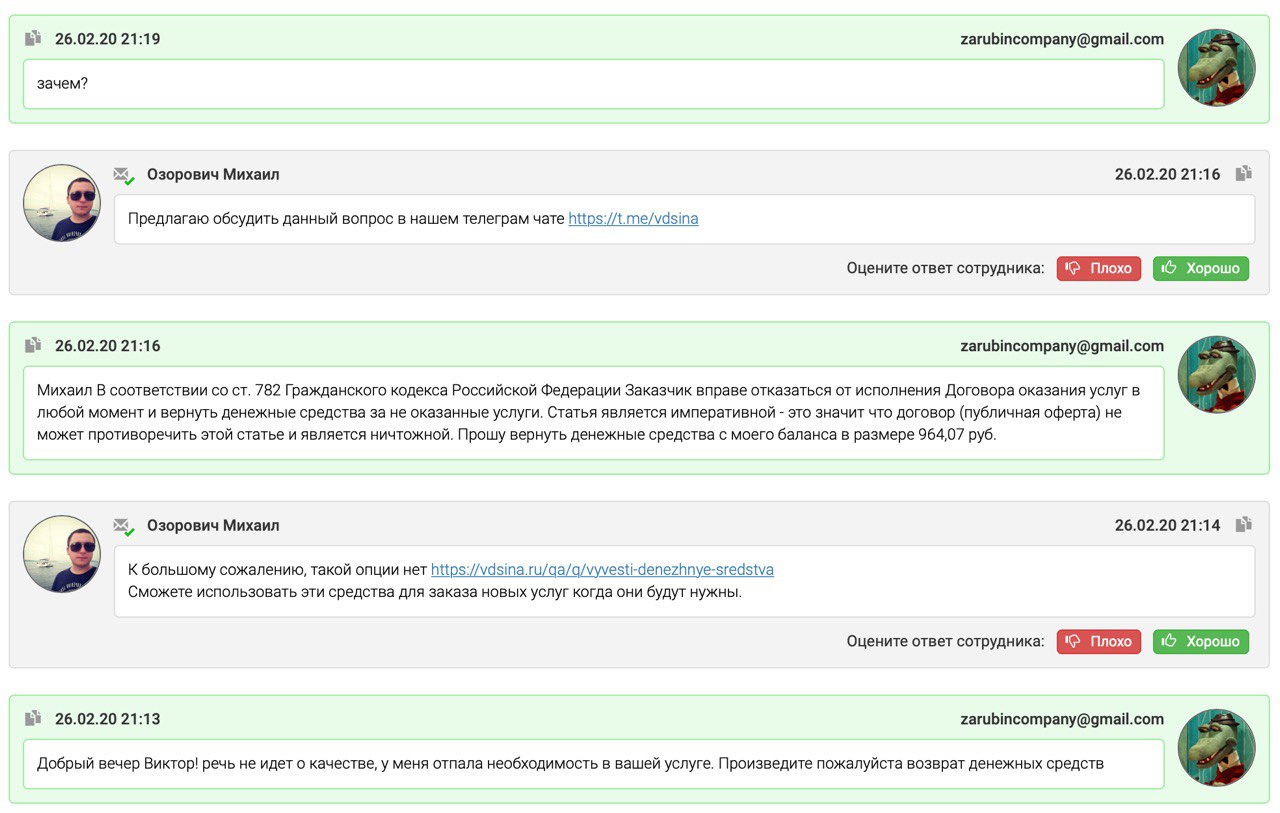The image size is (1280, 813).
Task: Click Михаил's avatar on the Telegram reply
Action: click(62, 203)
